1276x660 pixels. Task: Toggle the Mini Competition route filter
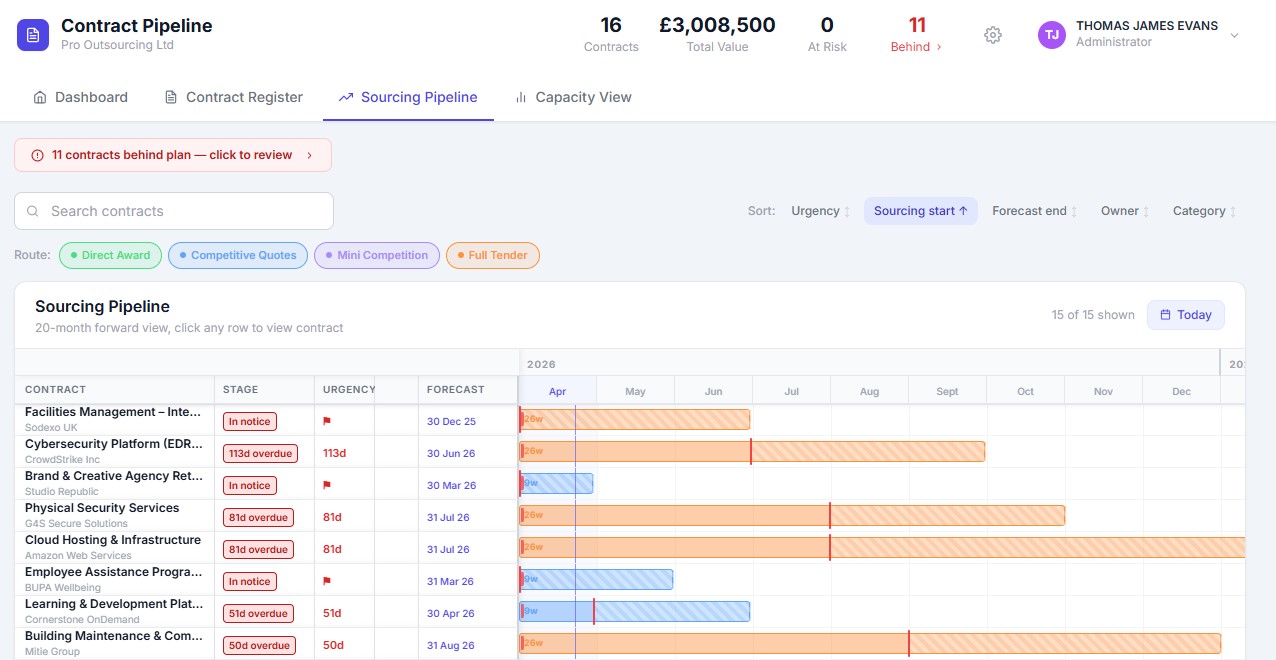(376, 255)
